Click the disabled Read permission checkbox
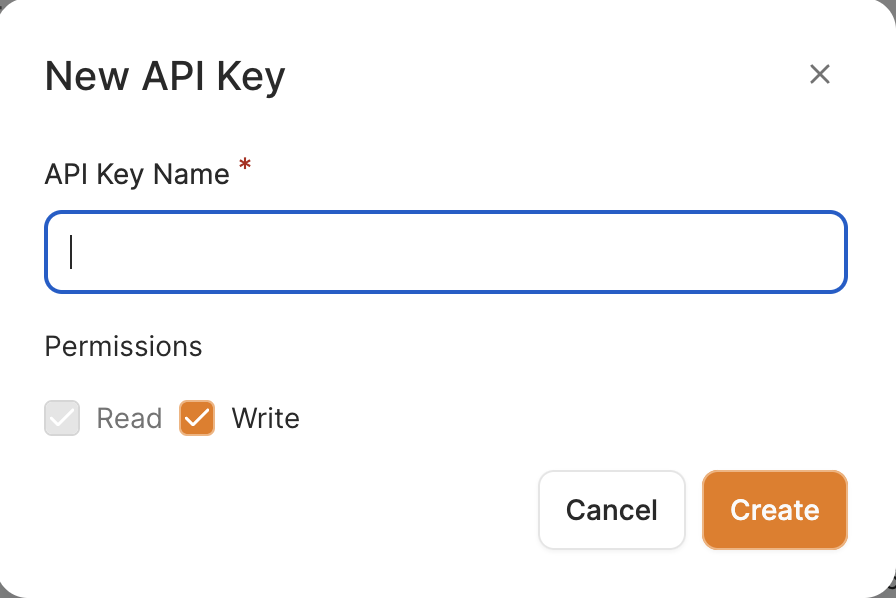The height and width of the screenshot is (598, 896). [x=62, y=418]
